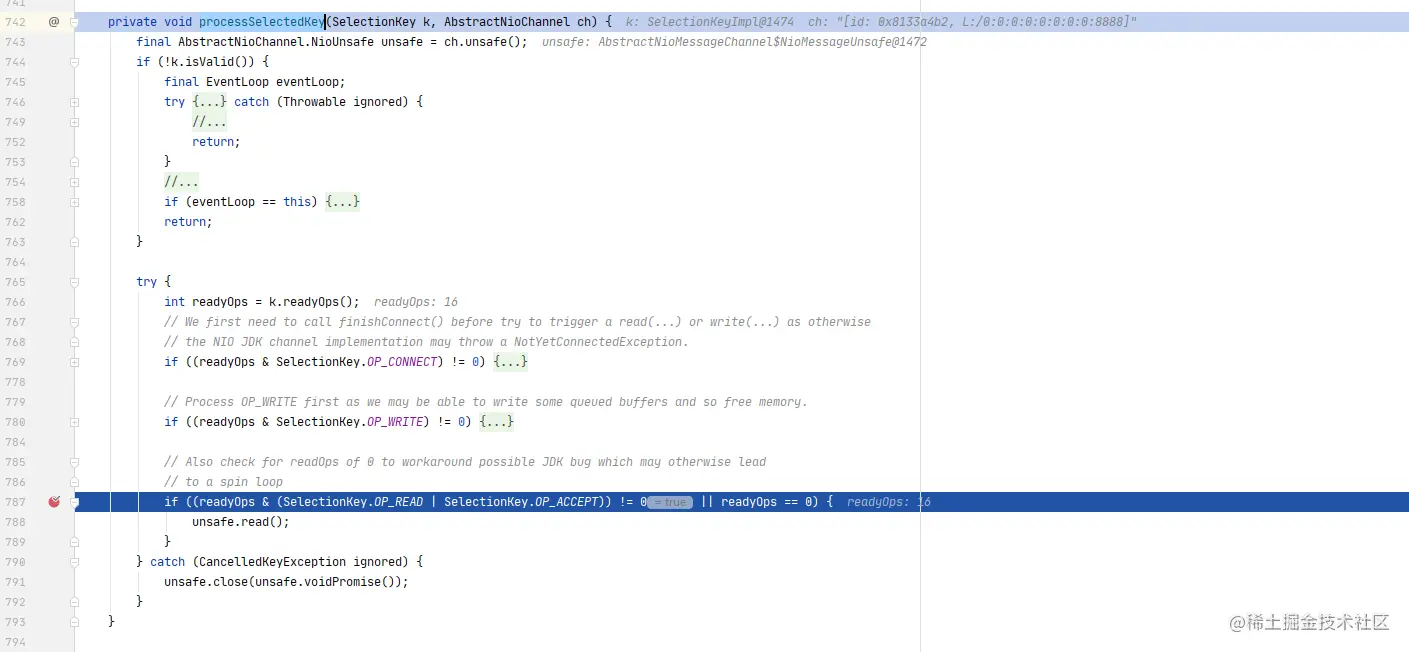This screenshot has height=652, width=1409.
Task: Click the 'return;' statement on line 752
Action: point(217,142)
